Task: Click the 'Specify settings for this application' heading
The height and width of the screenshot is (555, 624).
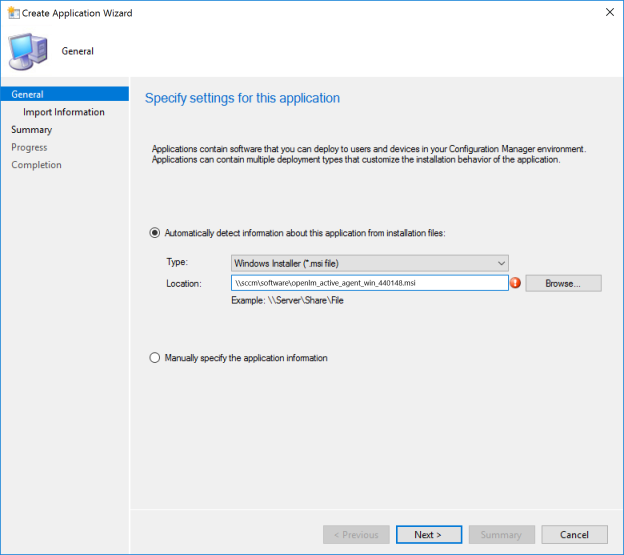Action: pos(242,98)
